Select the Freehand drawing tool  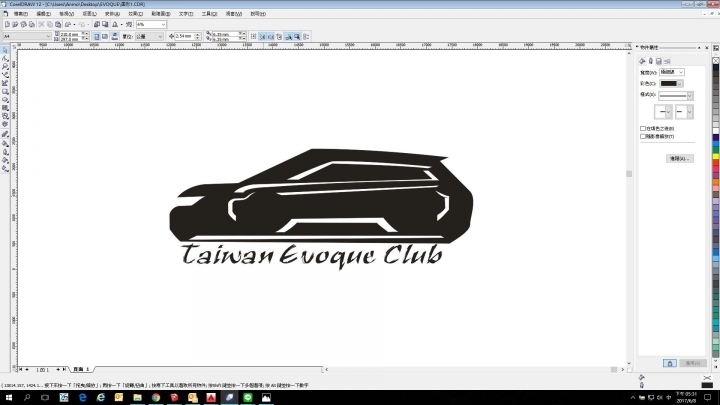5,75
